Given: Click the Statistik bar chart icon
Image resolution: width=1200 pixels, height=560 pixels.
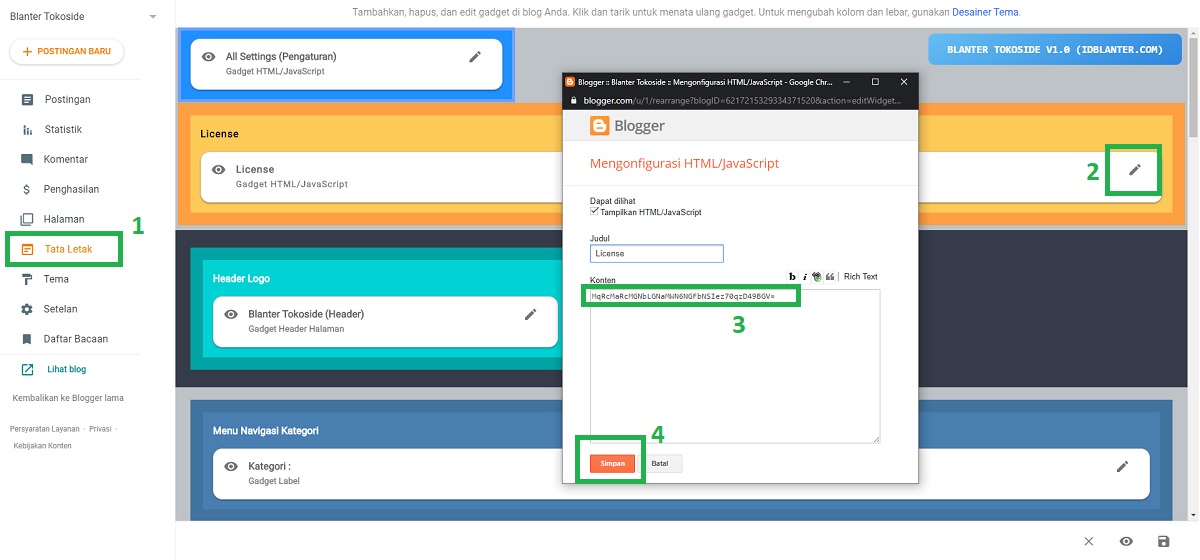Looking at the screenshot, I should [27, 129].
